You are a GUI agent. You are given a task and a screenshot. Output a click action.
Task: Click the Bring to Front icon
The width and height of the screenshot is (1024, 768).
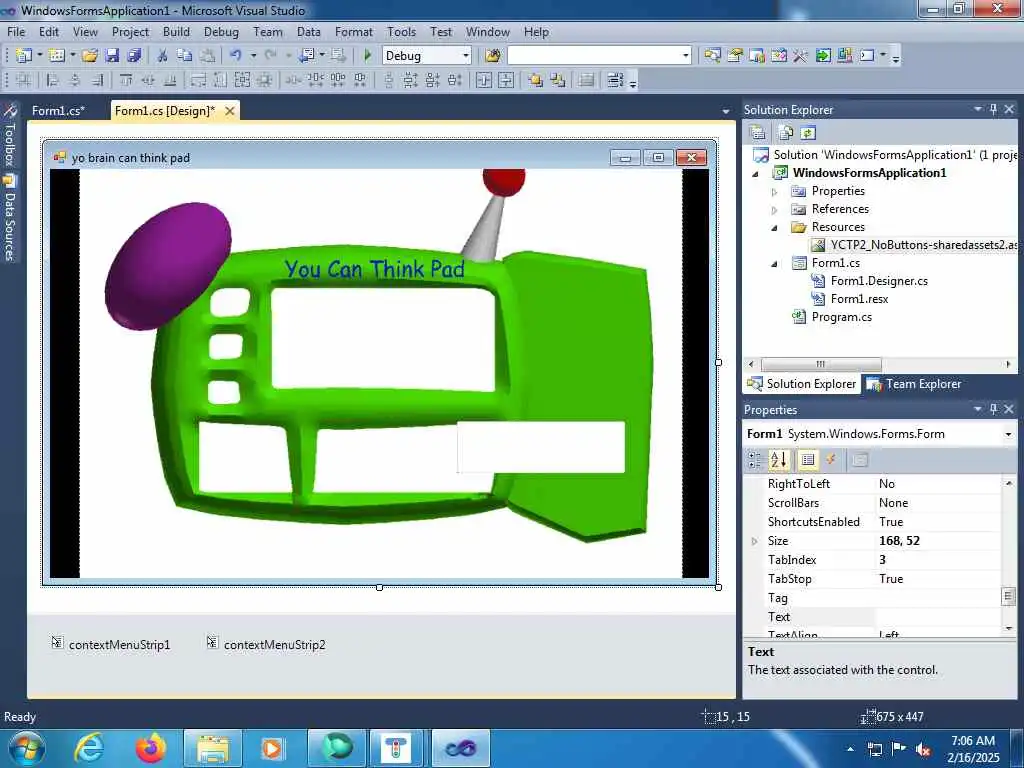[x=536, y=80]
